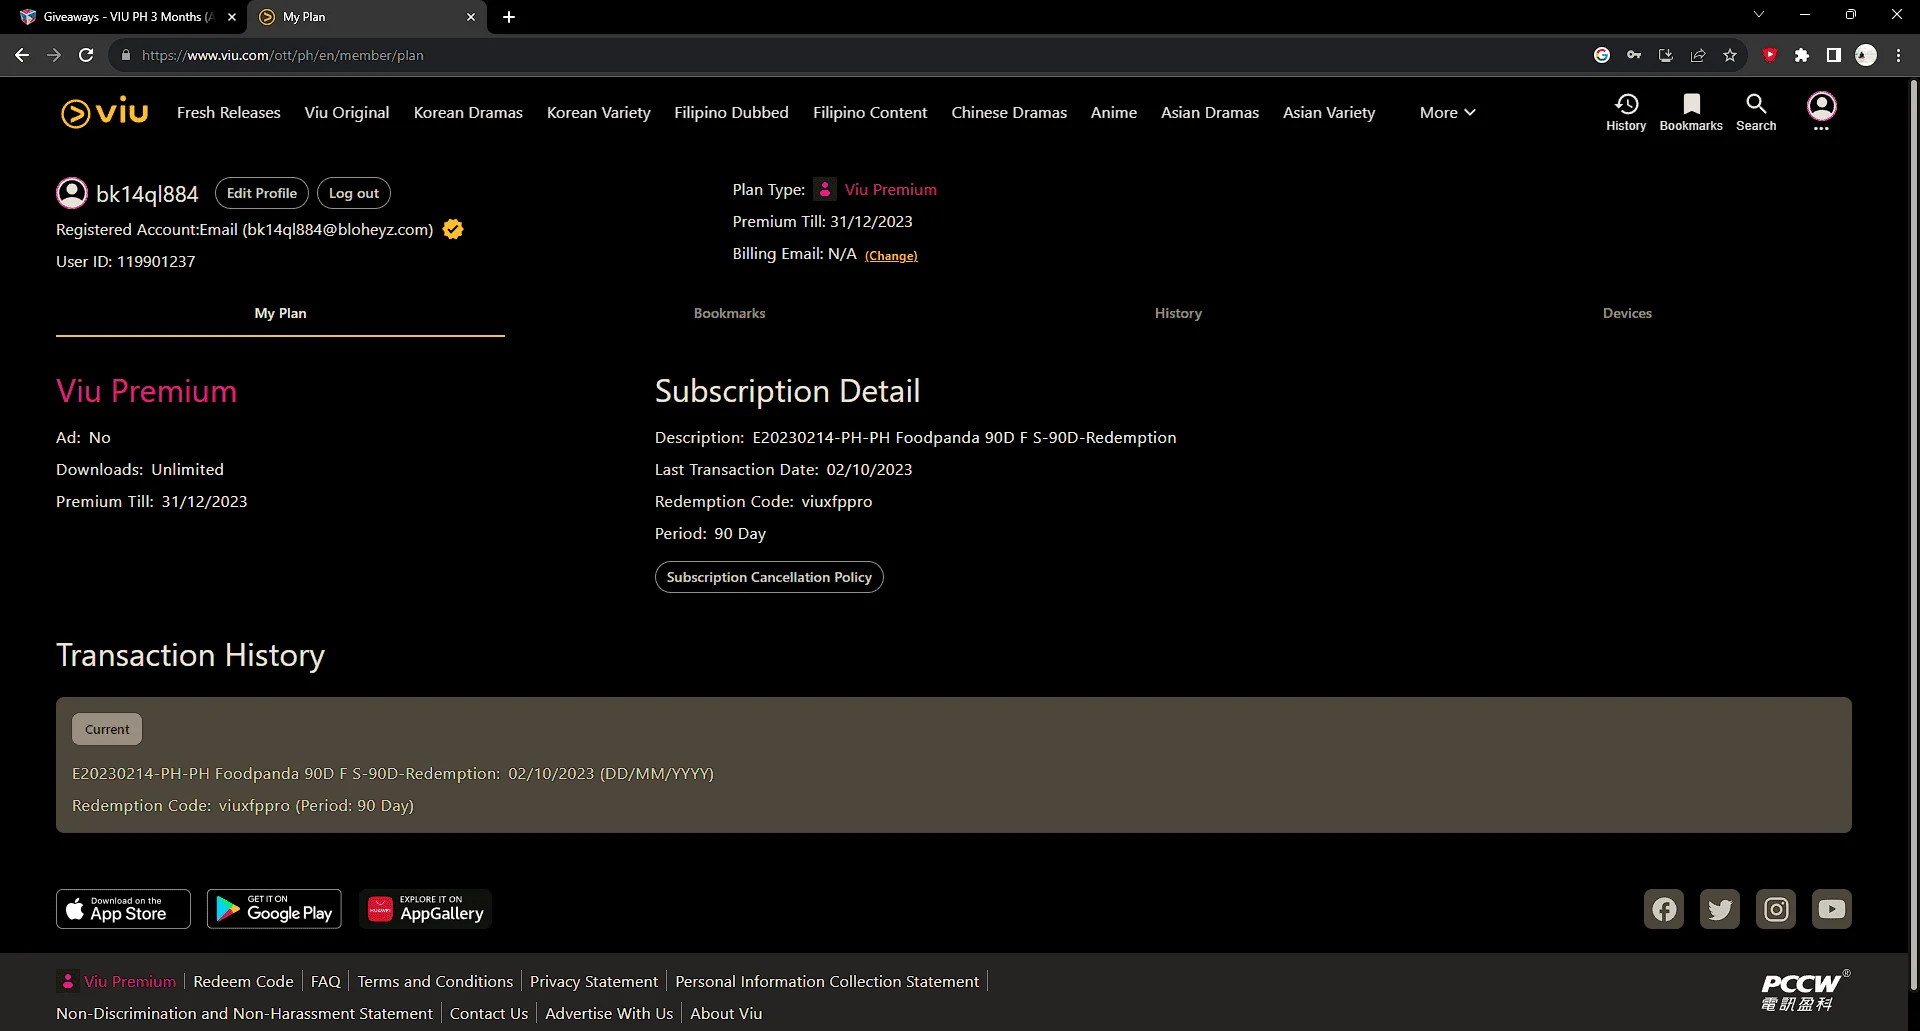Open the YouTube social icon
Viewport: 1920px width, 1031px height.
[1832, 909]
